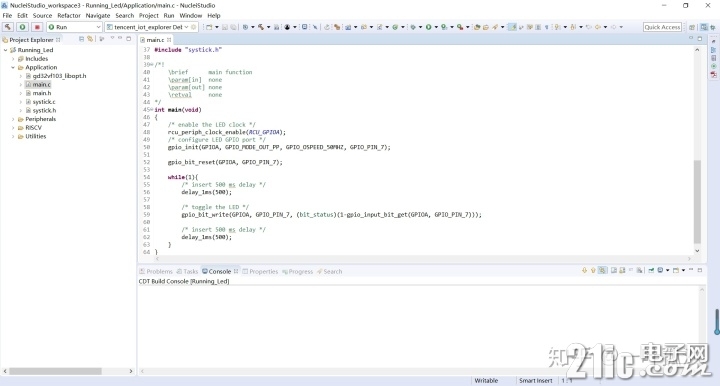Expand the RISCV folder
The image size is (720, 386).
(x=13, y=128)
